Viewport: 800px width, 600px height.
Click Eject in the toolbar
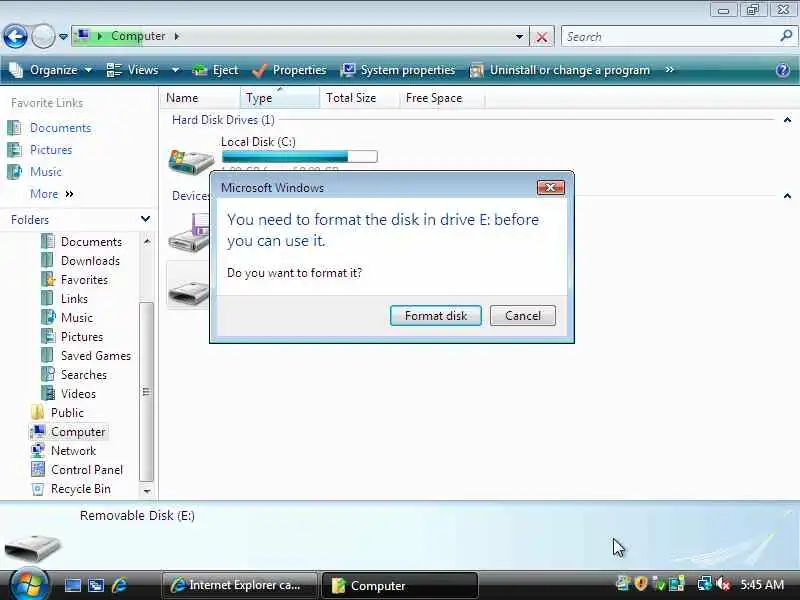pos(215,70)
